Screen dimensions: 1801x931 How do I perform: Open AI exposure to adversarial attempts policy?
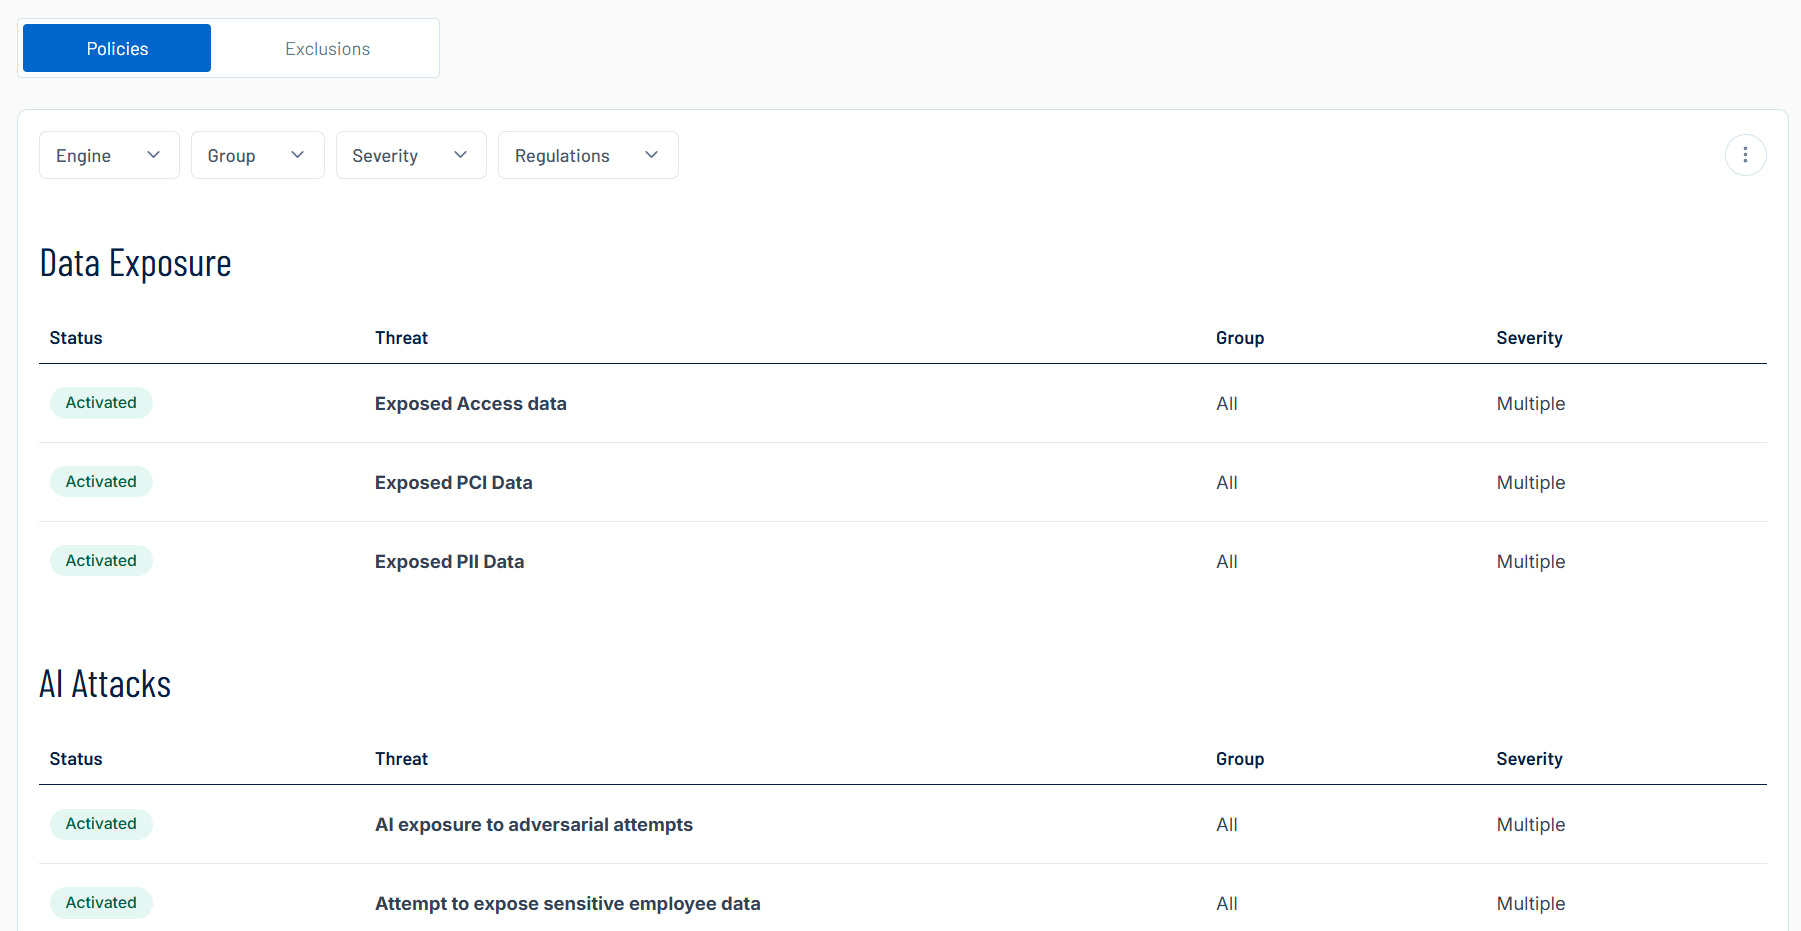coord(533,825)
